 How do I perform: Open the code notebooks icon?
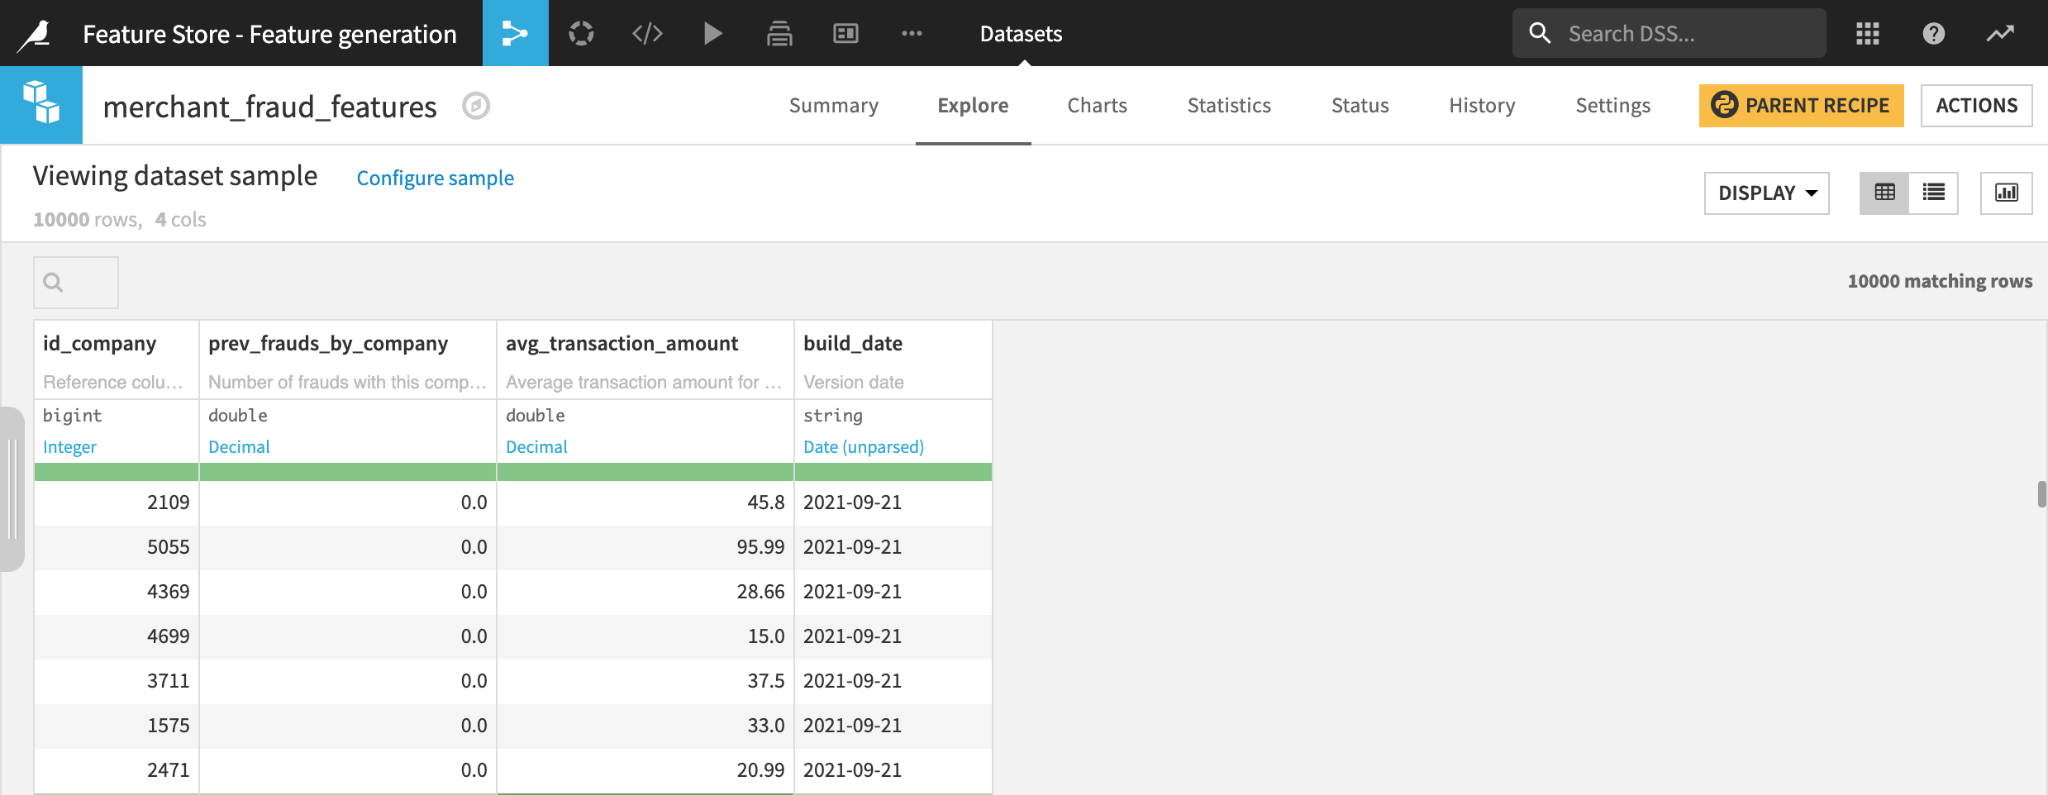coord(647,33)
